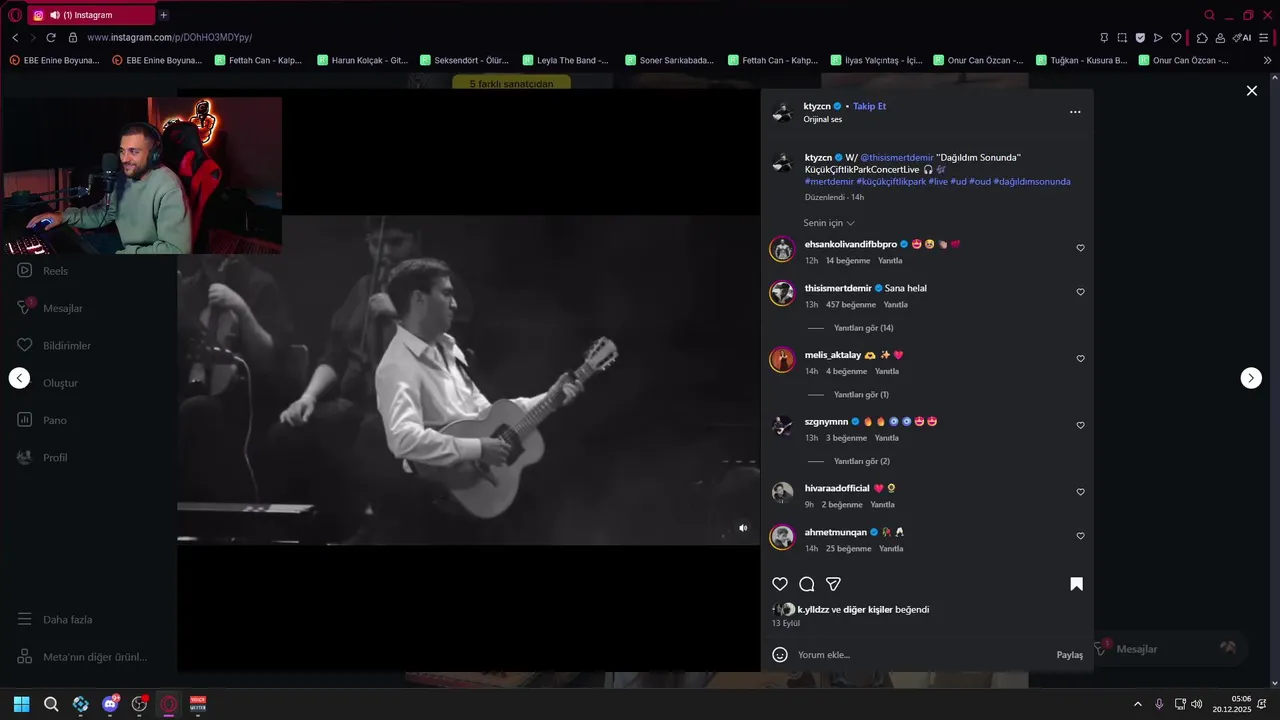The height and width of the screenshot is (720, 1280).
Task: Follow ktyzcn with "Takip Et"
Action: click(869, 106)
